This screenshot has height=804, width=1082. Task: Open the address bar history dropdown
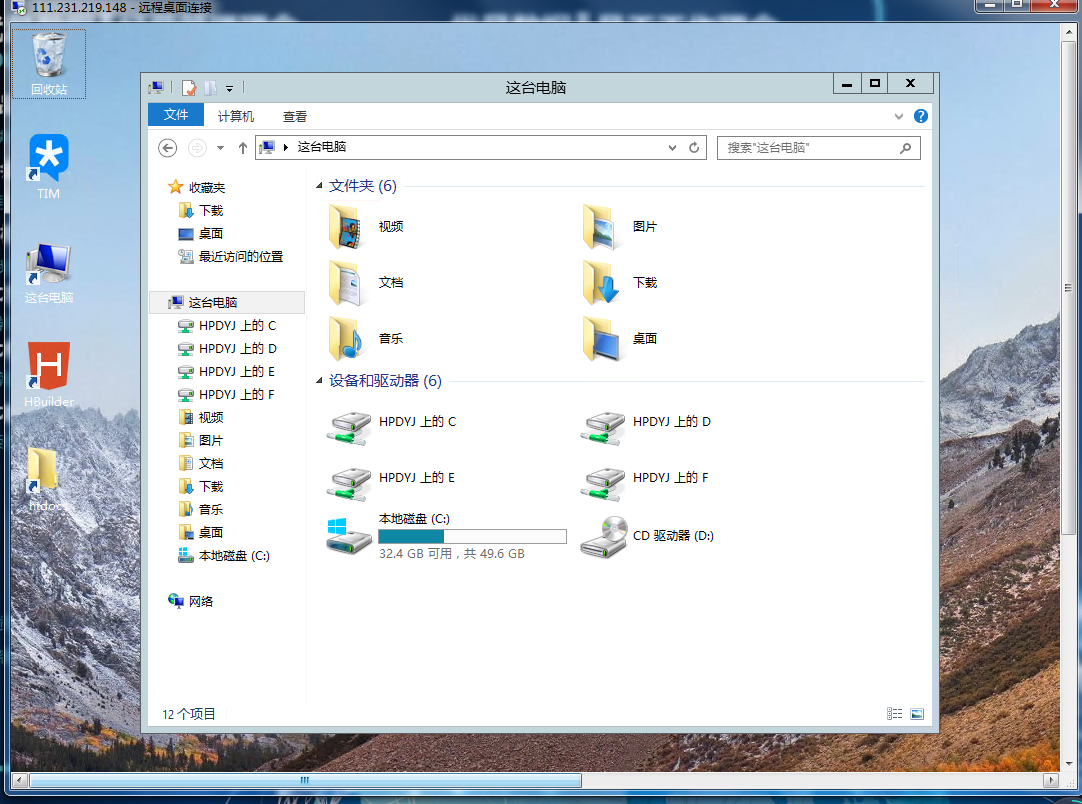(x=672, y=148)
